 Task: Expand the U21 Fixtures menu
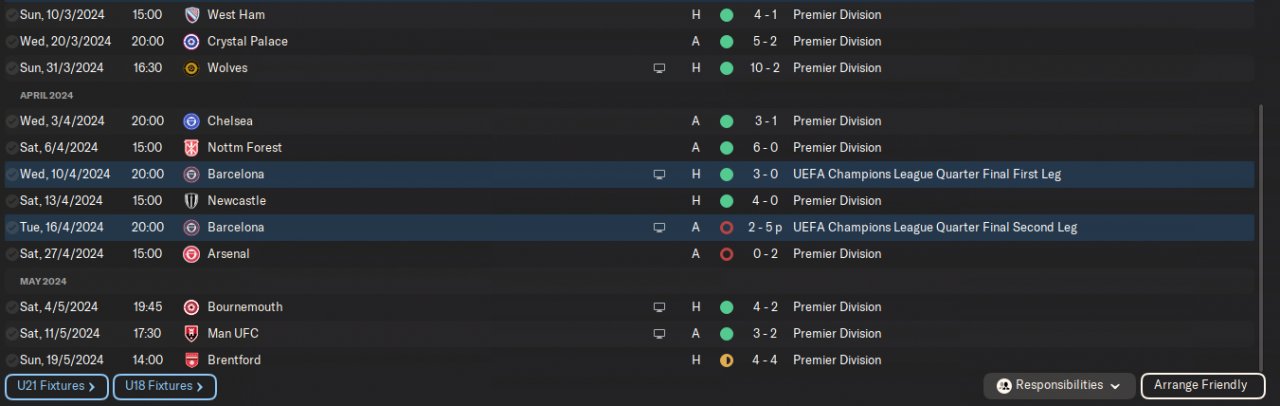[x=57, y=386]
